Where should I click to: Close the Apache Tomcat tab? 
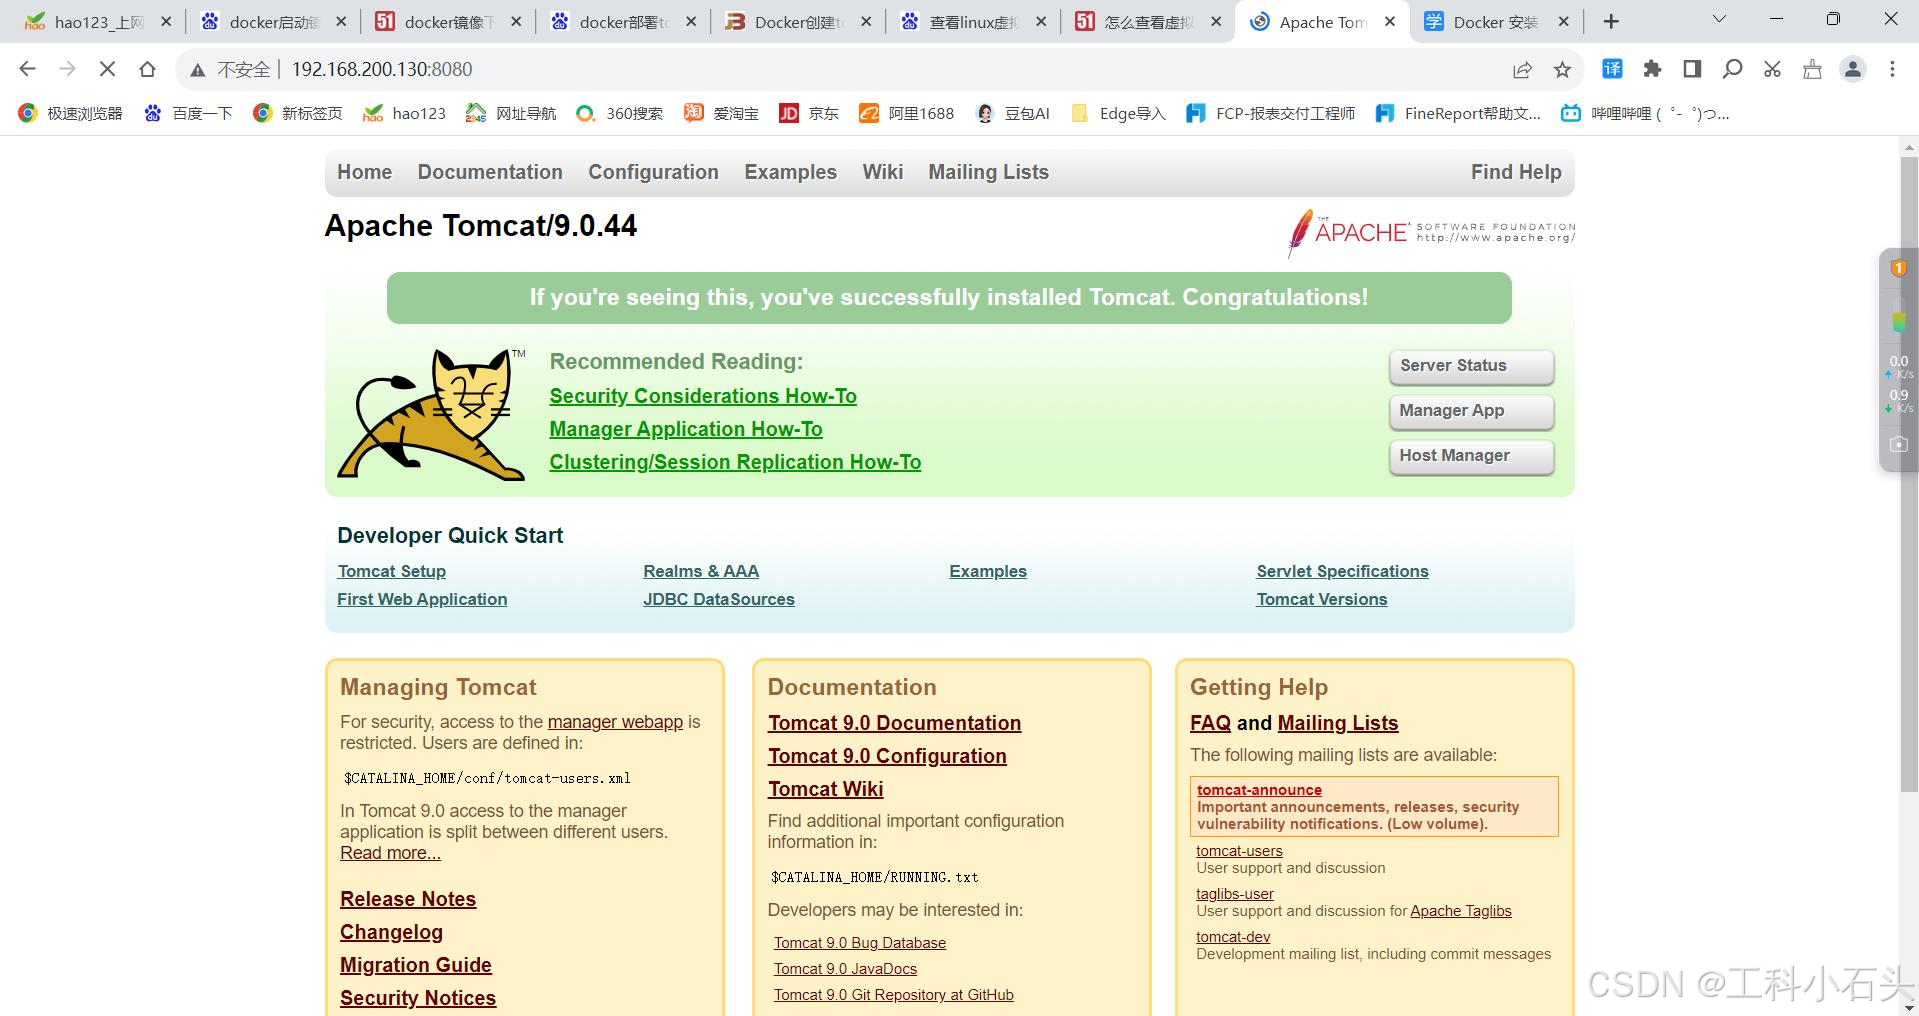point(1390,22)
